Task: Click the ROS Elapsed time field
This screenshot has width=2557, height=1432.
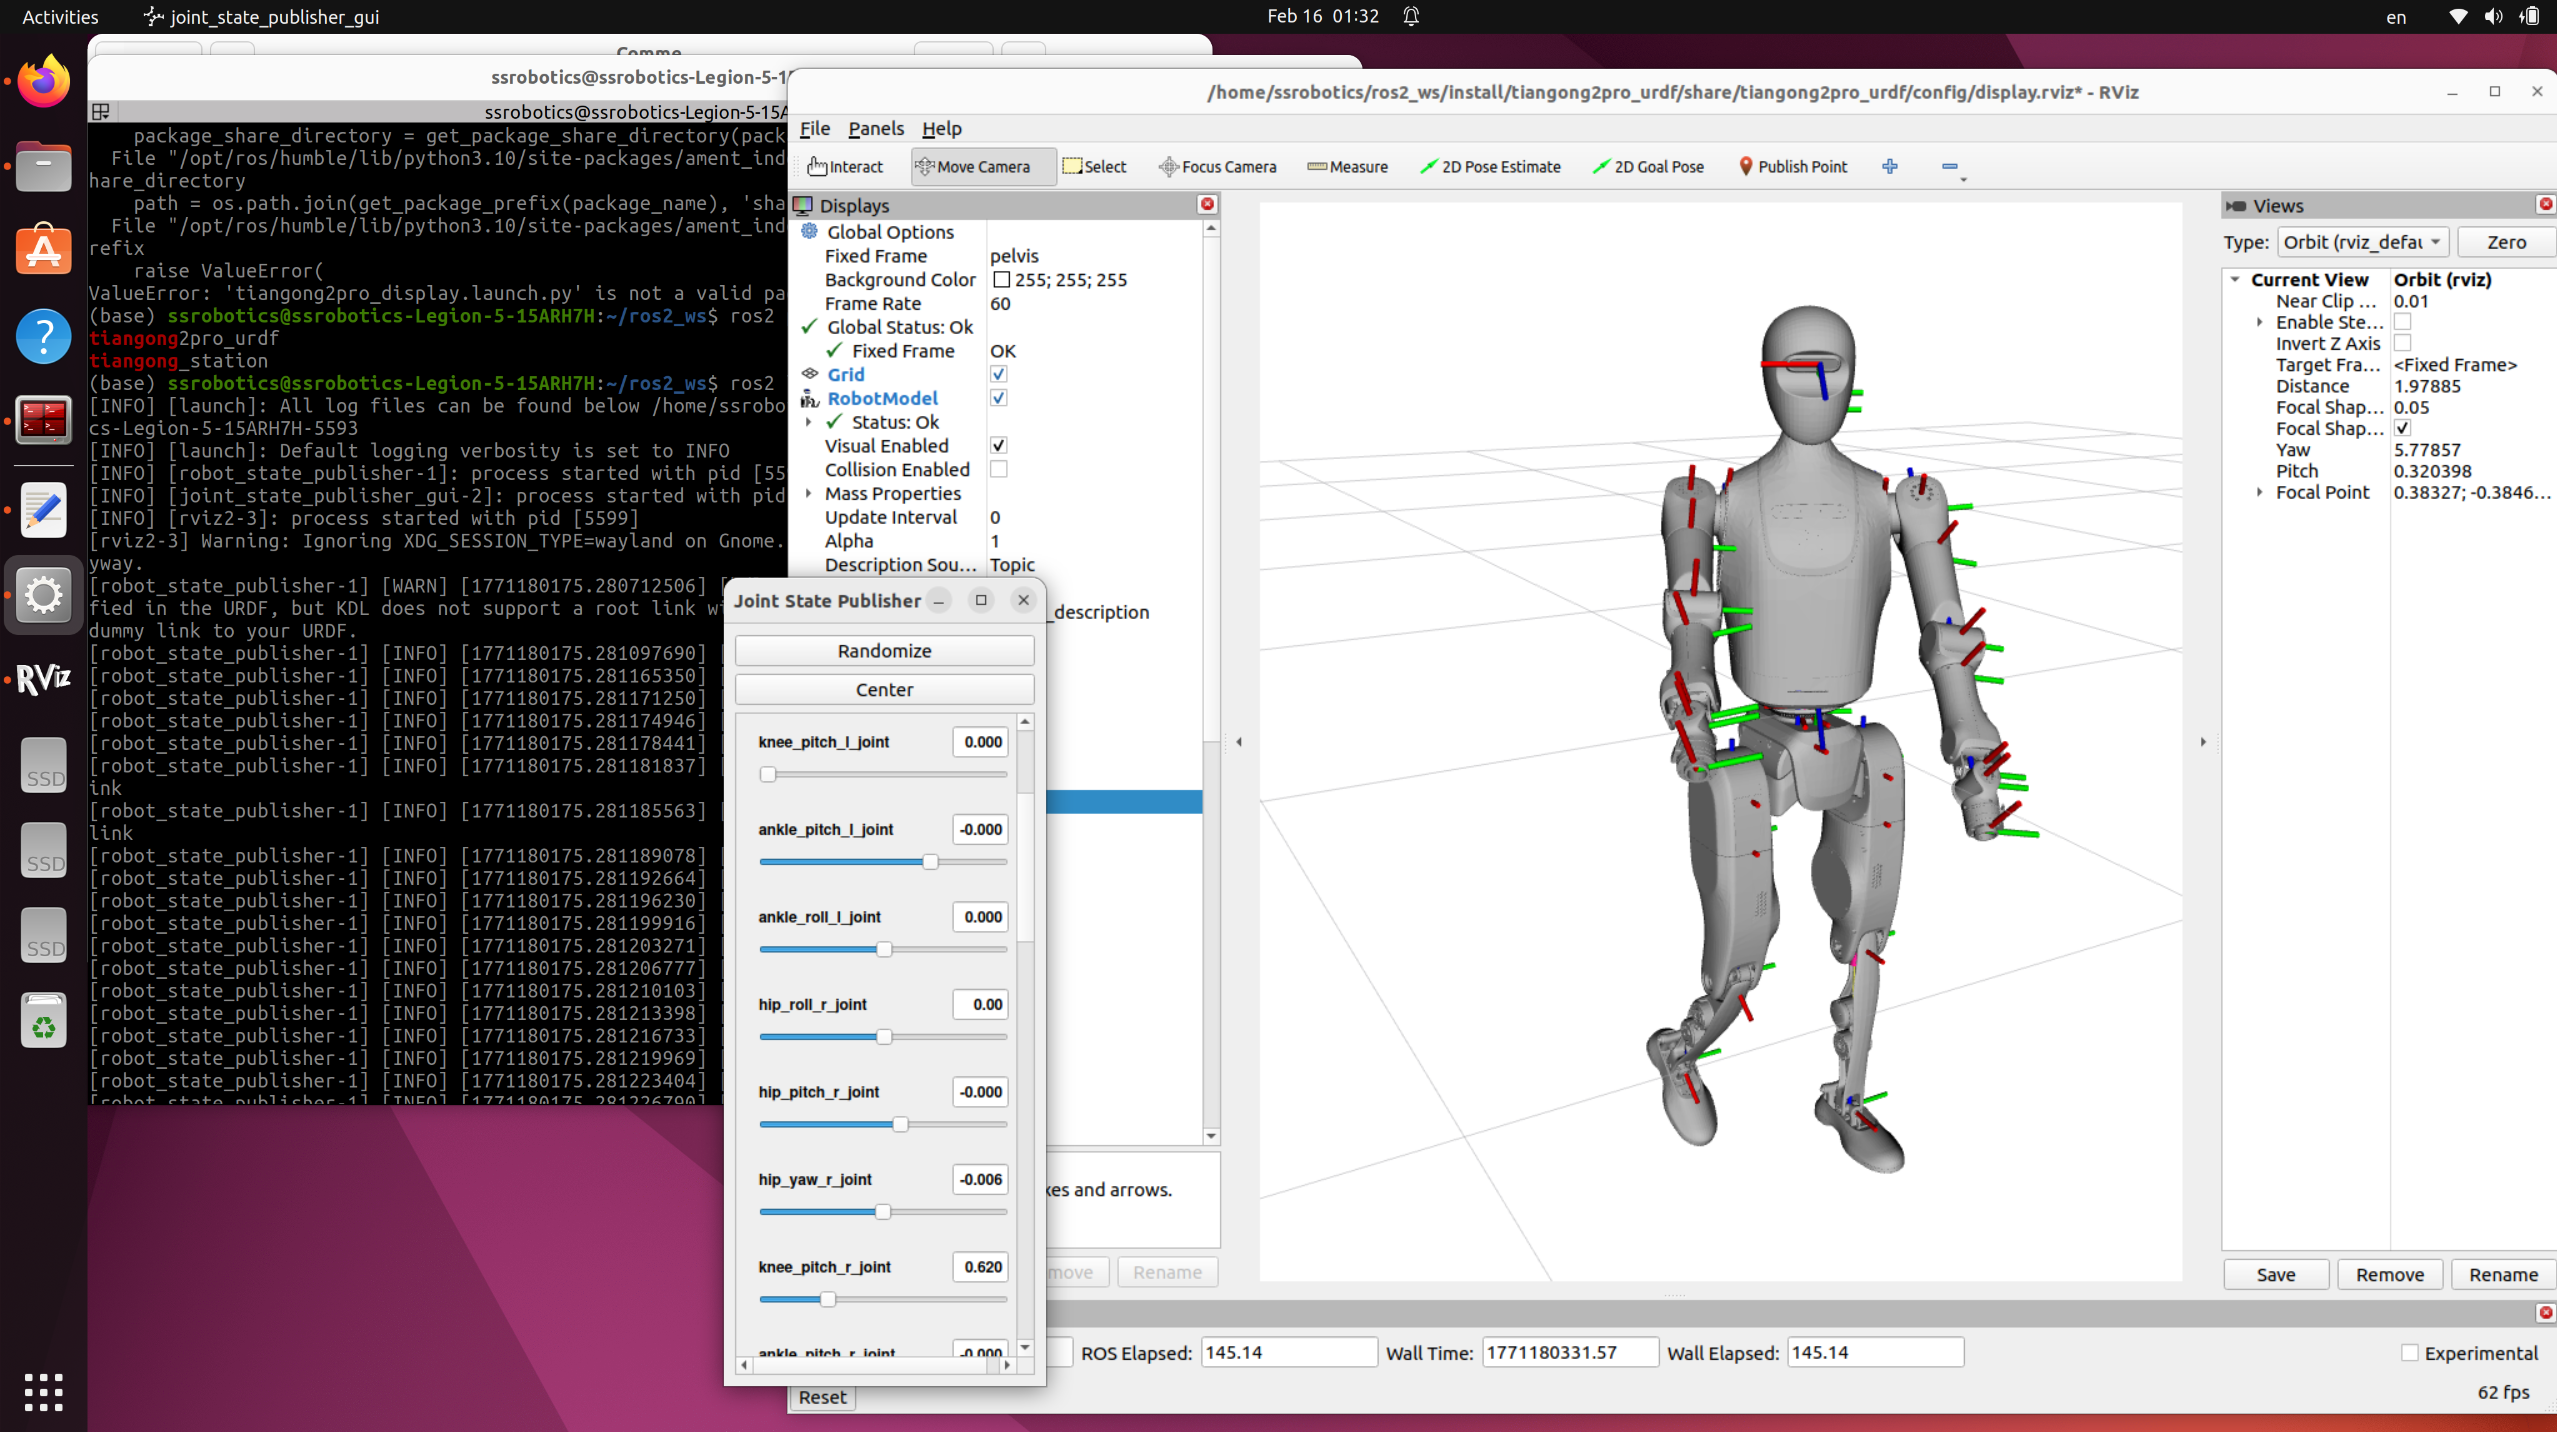Action: coord(1288,1353)
